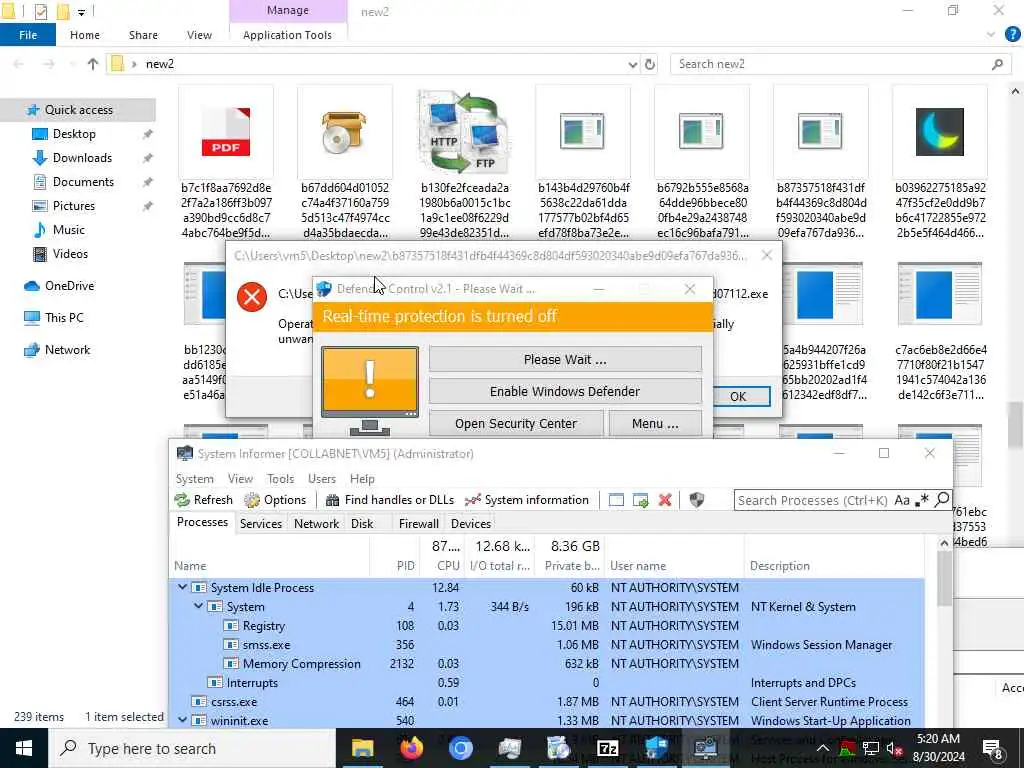Switch to the Network tab

[316, 523]
